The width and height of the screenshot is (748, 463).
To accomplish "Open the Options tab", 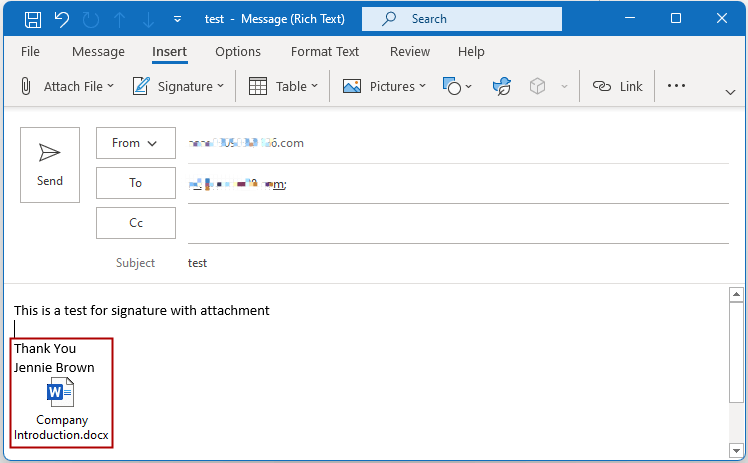I will 238,52.
